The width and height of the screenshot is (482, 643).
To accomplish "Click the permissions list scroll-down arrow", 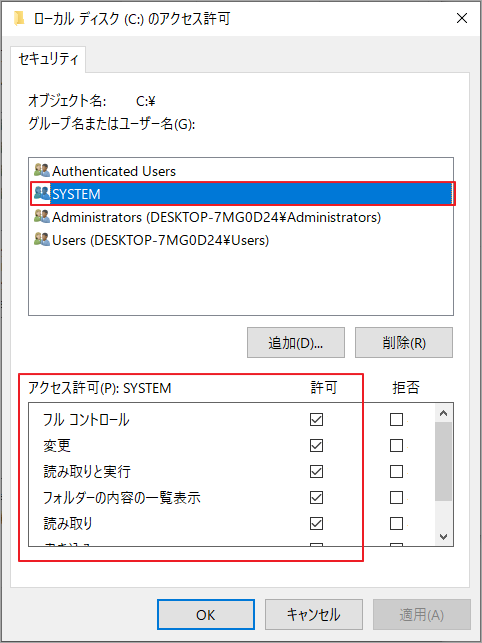I will click(443, 536).
